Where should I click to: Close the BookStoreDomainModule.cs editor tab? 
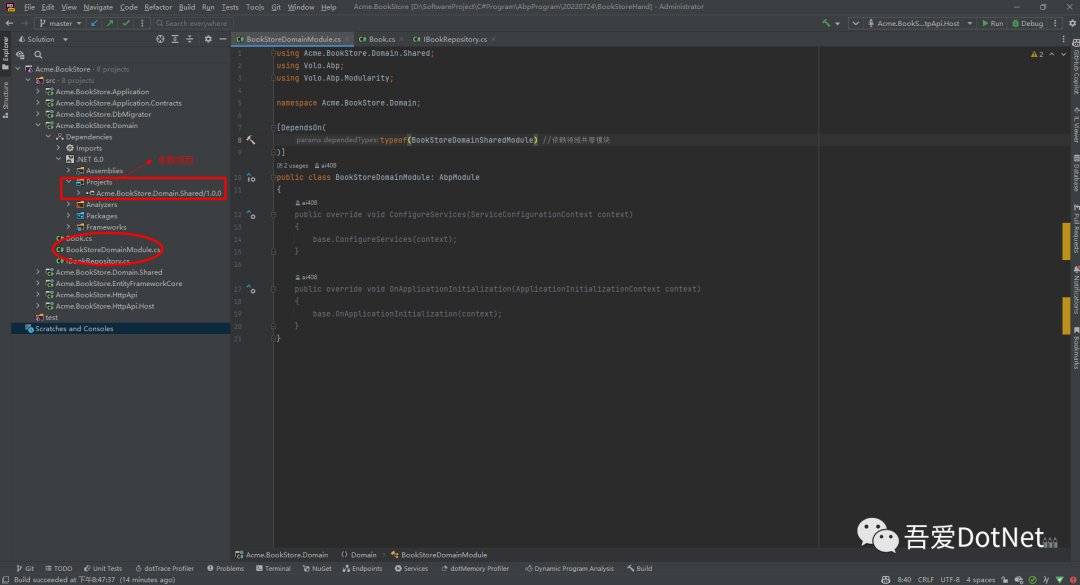(347, 39)
